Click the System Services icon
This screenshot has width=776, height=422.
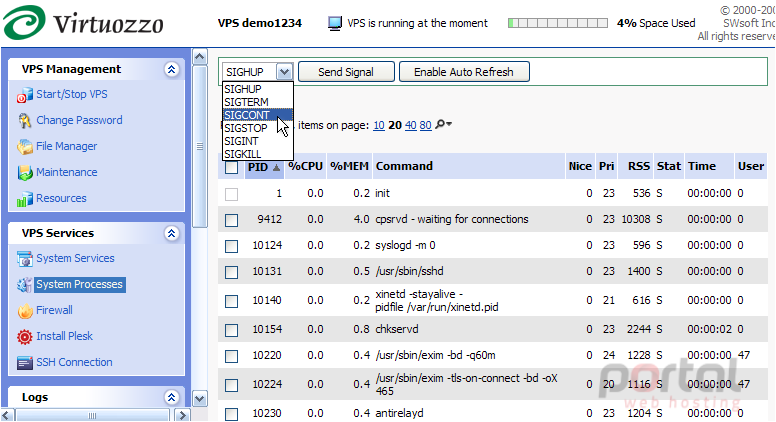(x=24, y=258)
